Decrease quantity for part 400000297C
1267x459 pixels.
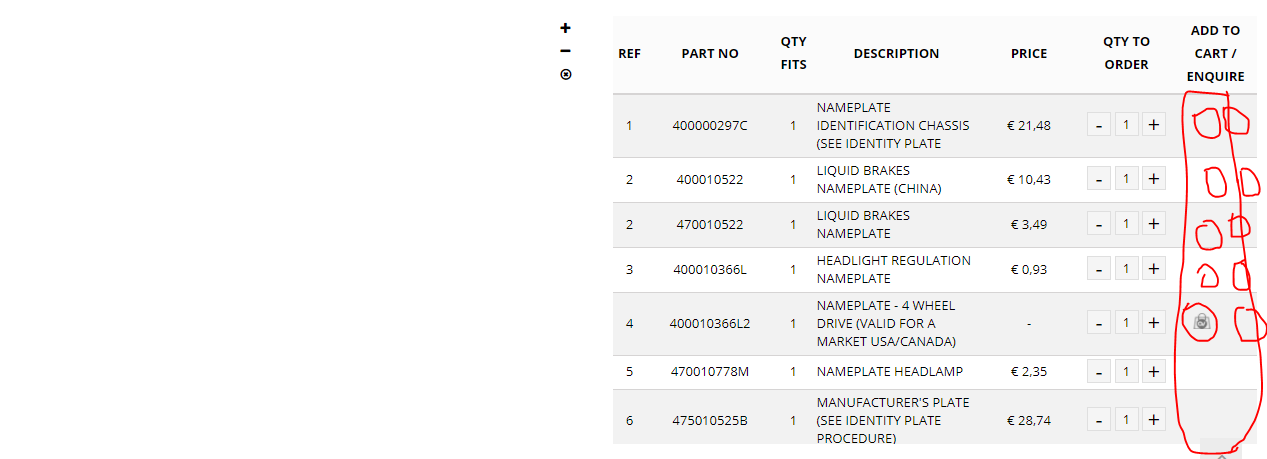pyautogui.click(x=1099, y=125)
